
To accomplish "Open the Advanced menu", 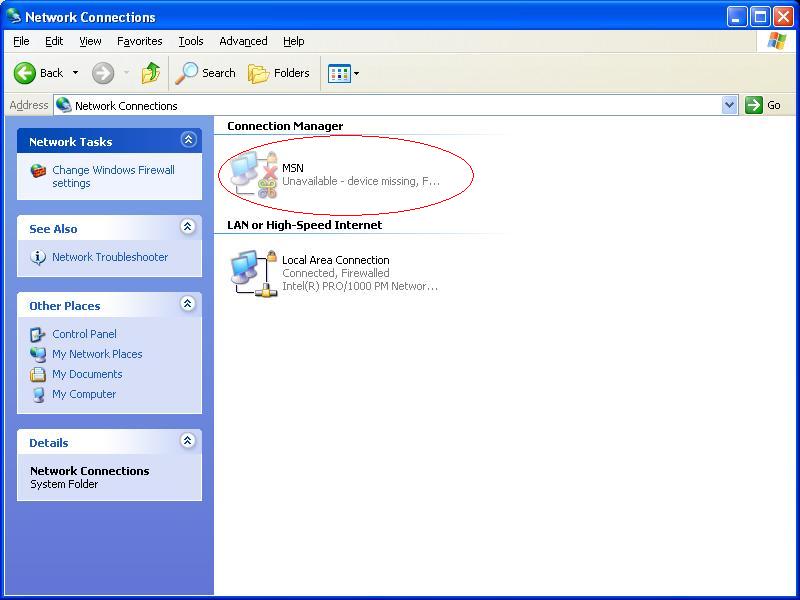I will coord(243,41).
